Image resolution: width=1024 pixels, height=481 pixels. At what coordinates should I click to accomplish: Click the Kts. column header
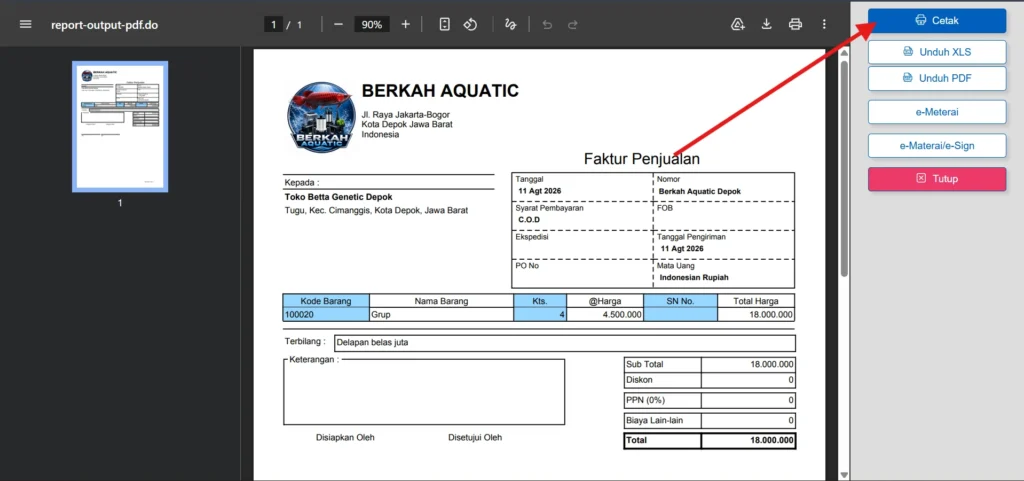click(x=540, y=301)
